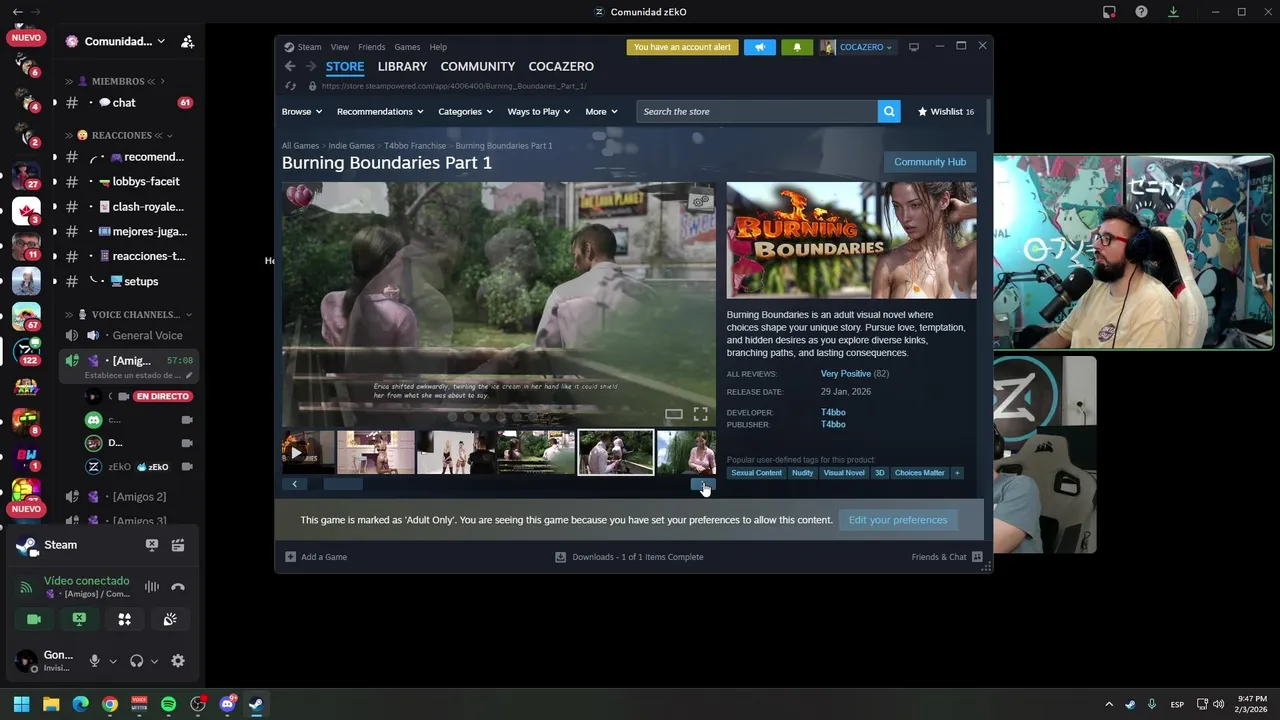Open the Friends menu
This screenshot has height=720, width=1280.
coord(371,47)
